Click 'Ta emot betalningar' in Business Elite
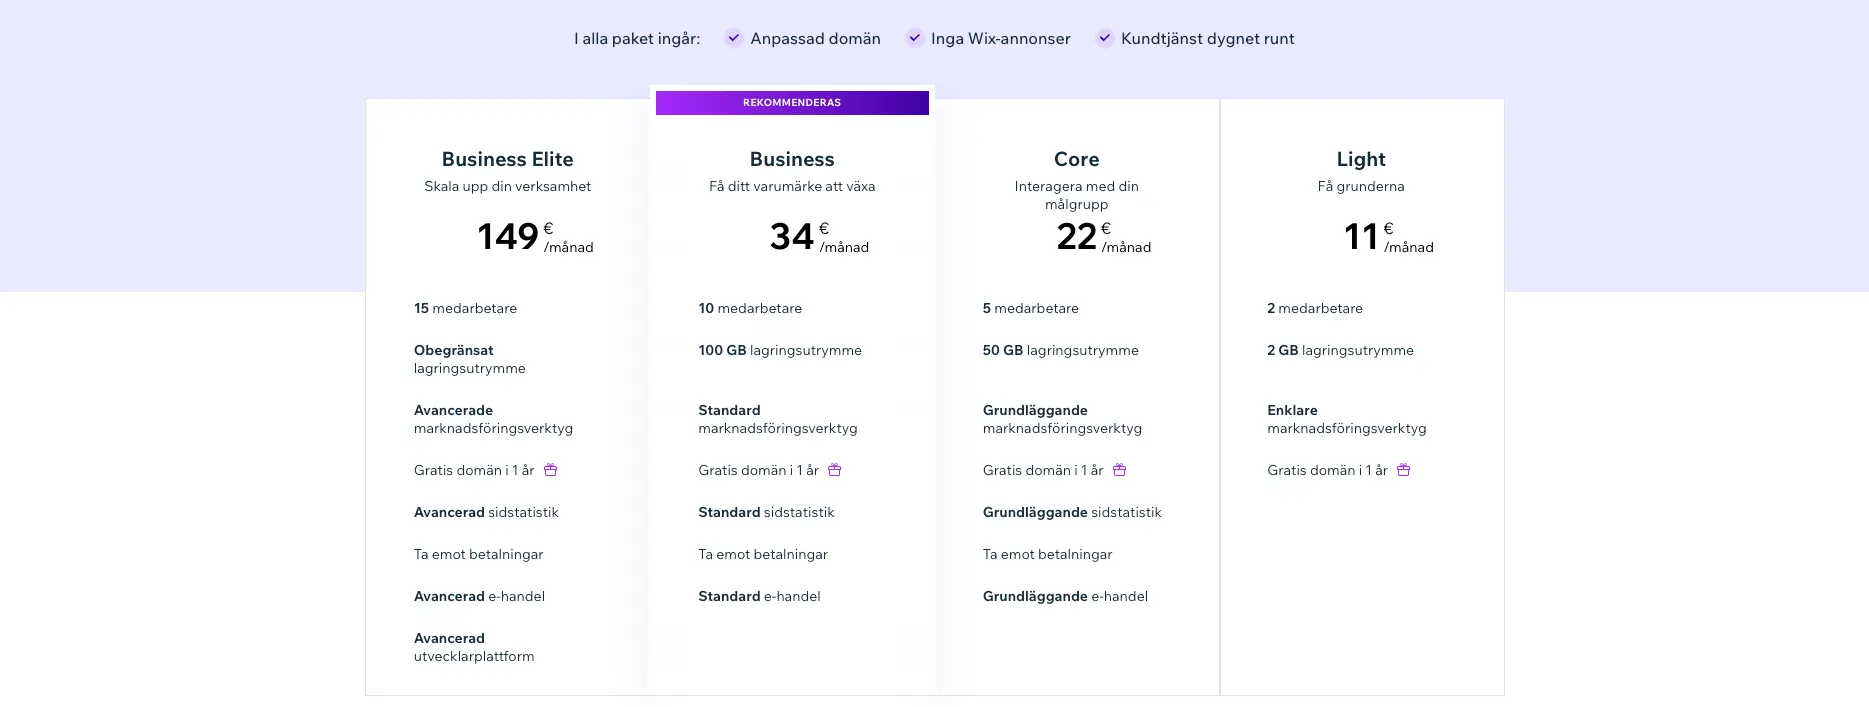The height and width of the screenshot is (707, 1869). 479,554
